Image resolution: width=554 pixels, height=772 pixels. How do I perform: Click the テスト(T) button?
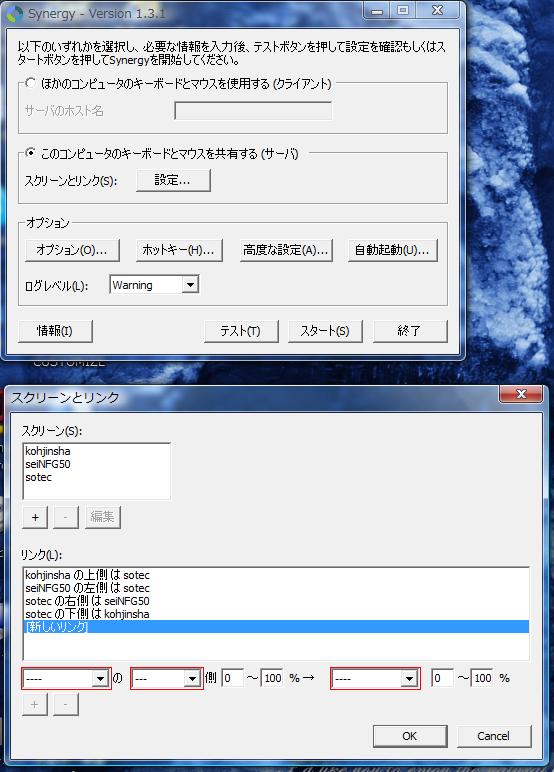[x=241, y=331]
